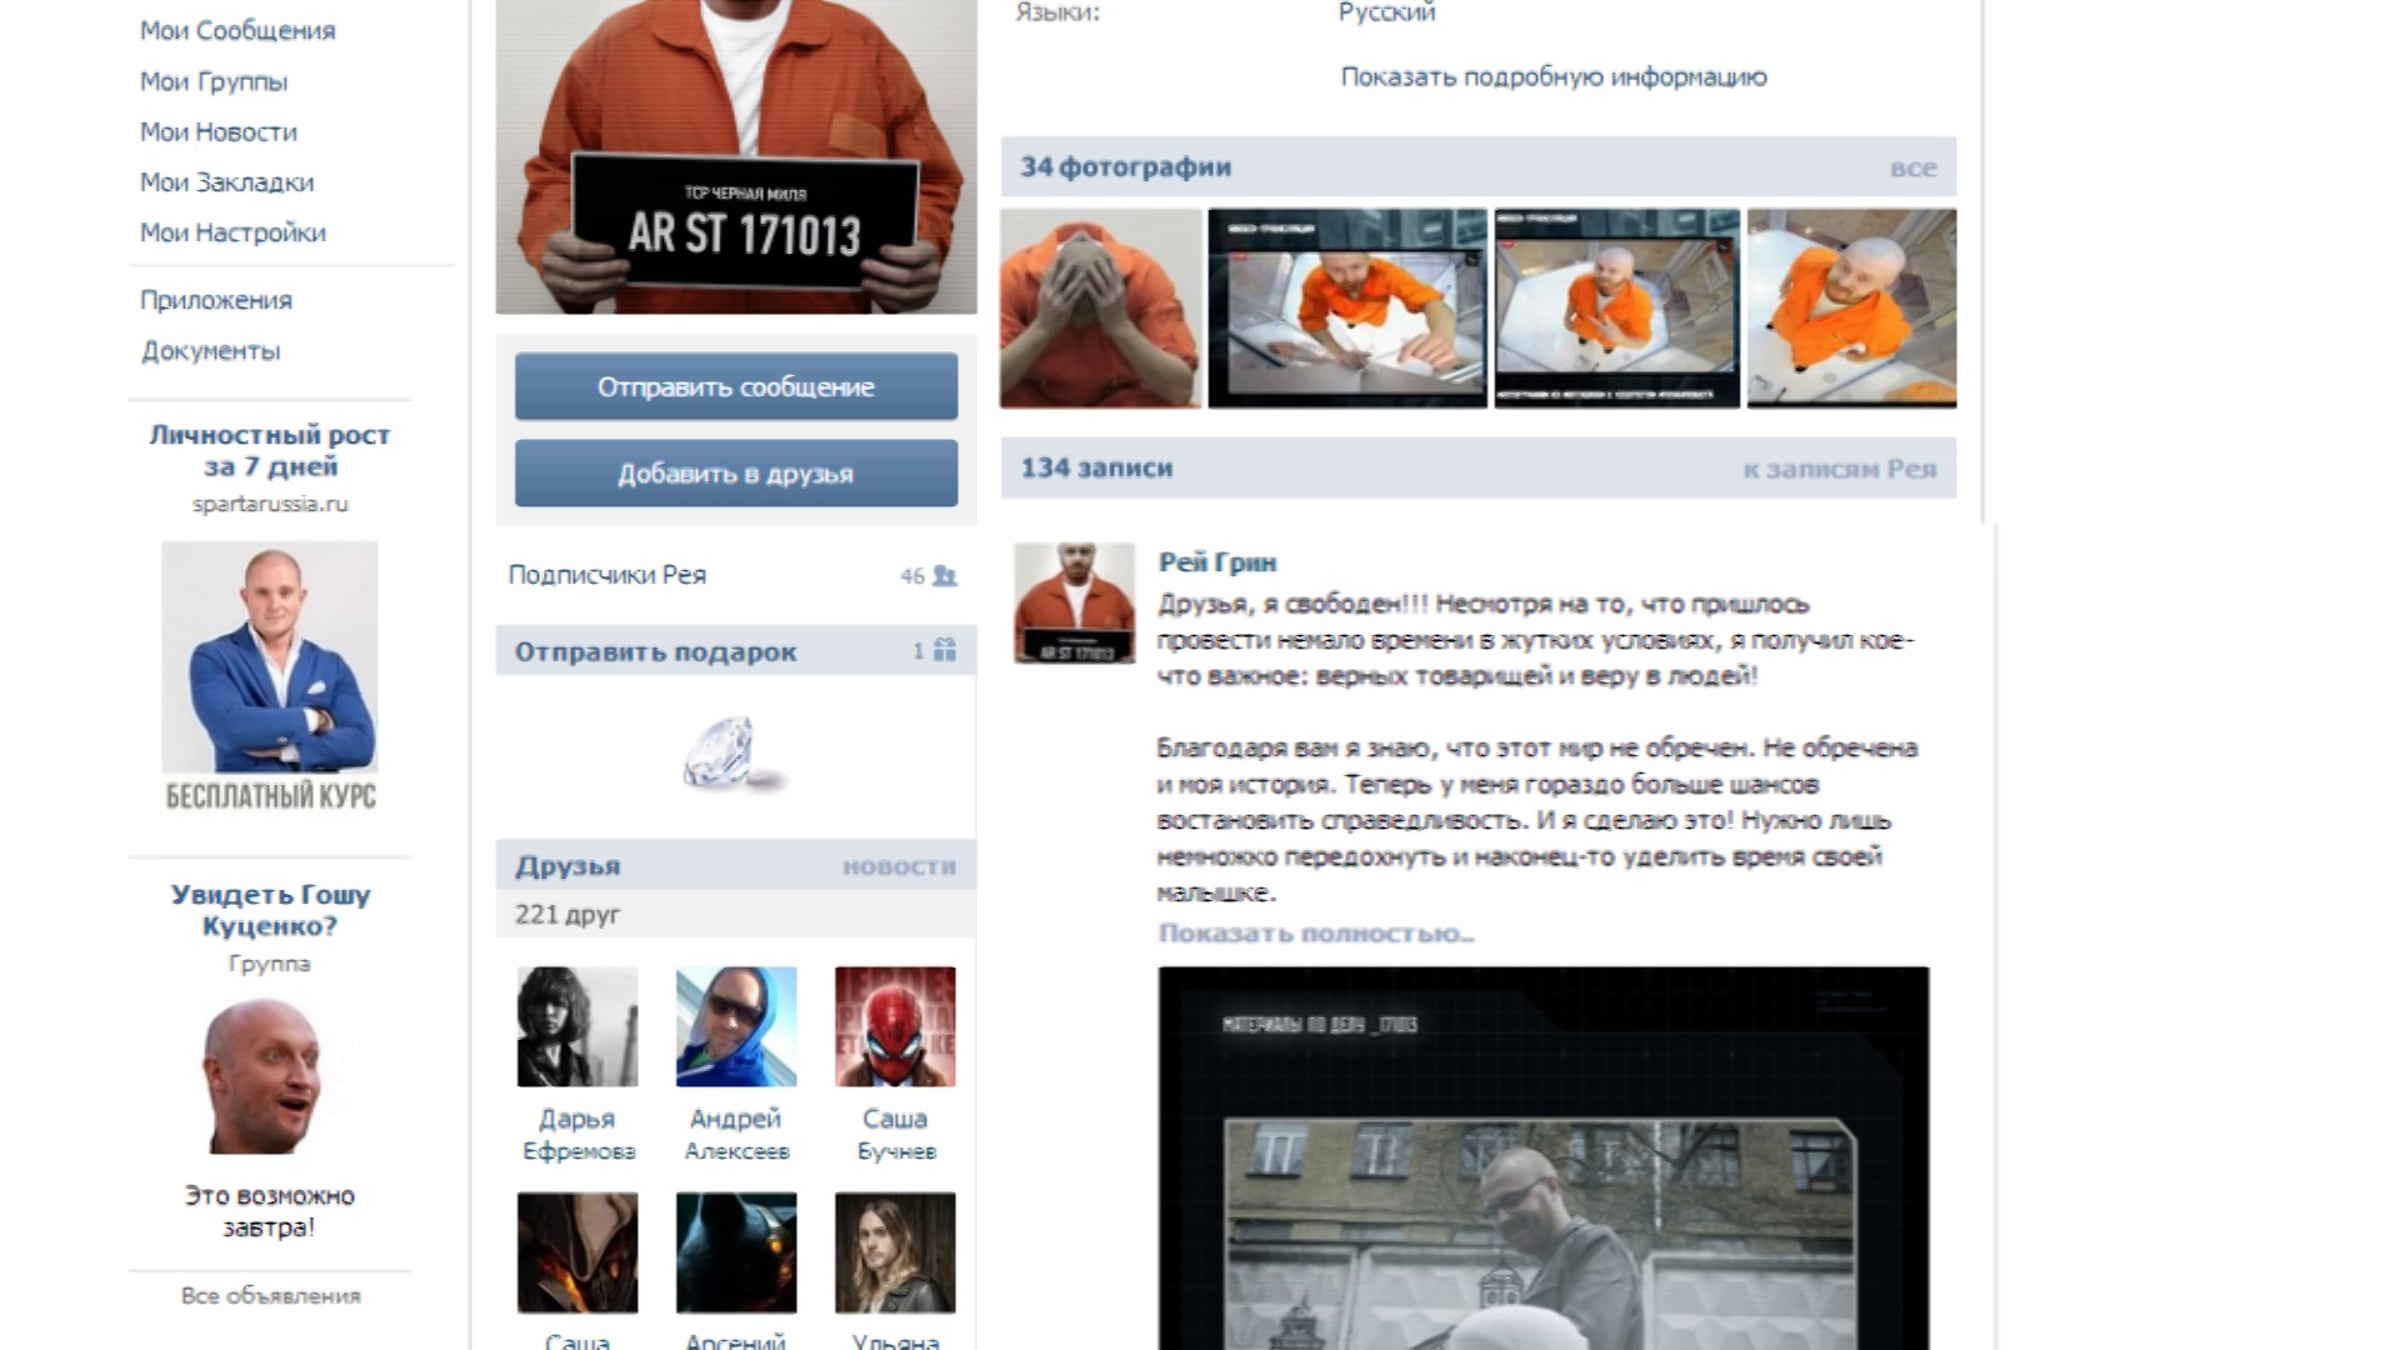Open Приложения in sidebar
This screenshot has height=1350, width=2400.
point(216,300)
